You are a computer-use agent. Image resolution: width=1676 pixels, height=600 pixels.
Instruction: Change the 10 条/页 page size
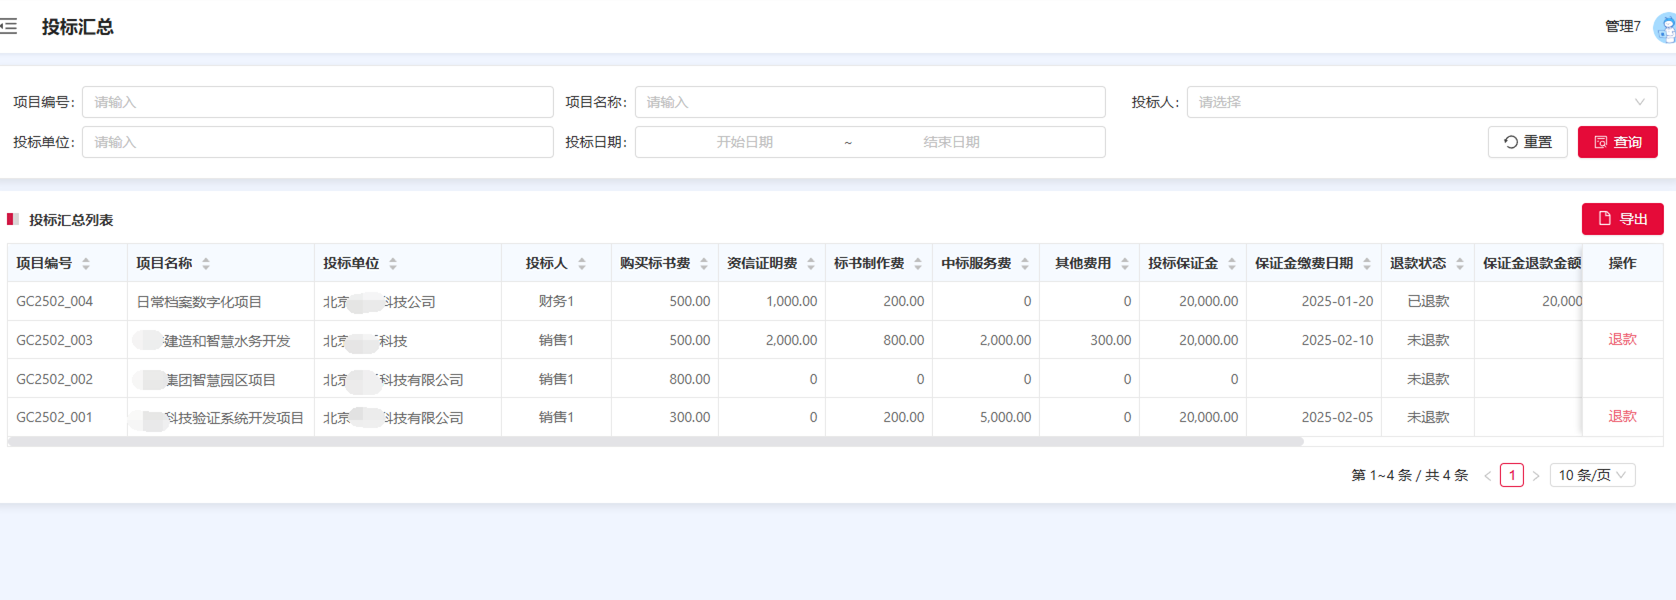pos(1593,475)
